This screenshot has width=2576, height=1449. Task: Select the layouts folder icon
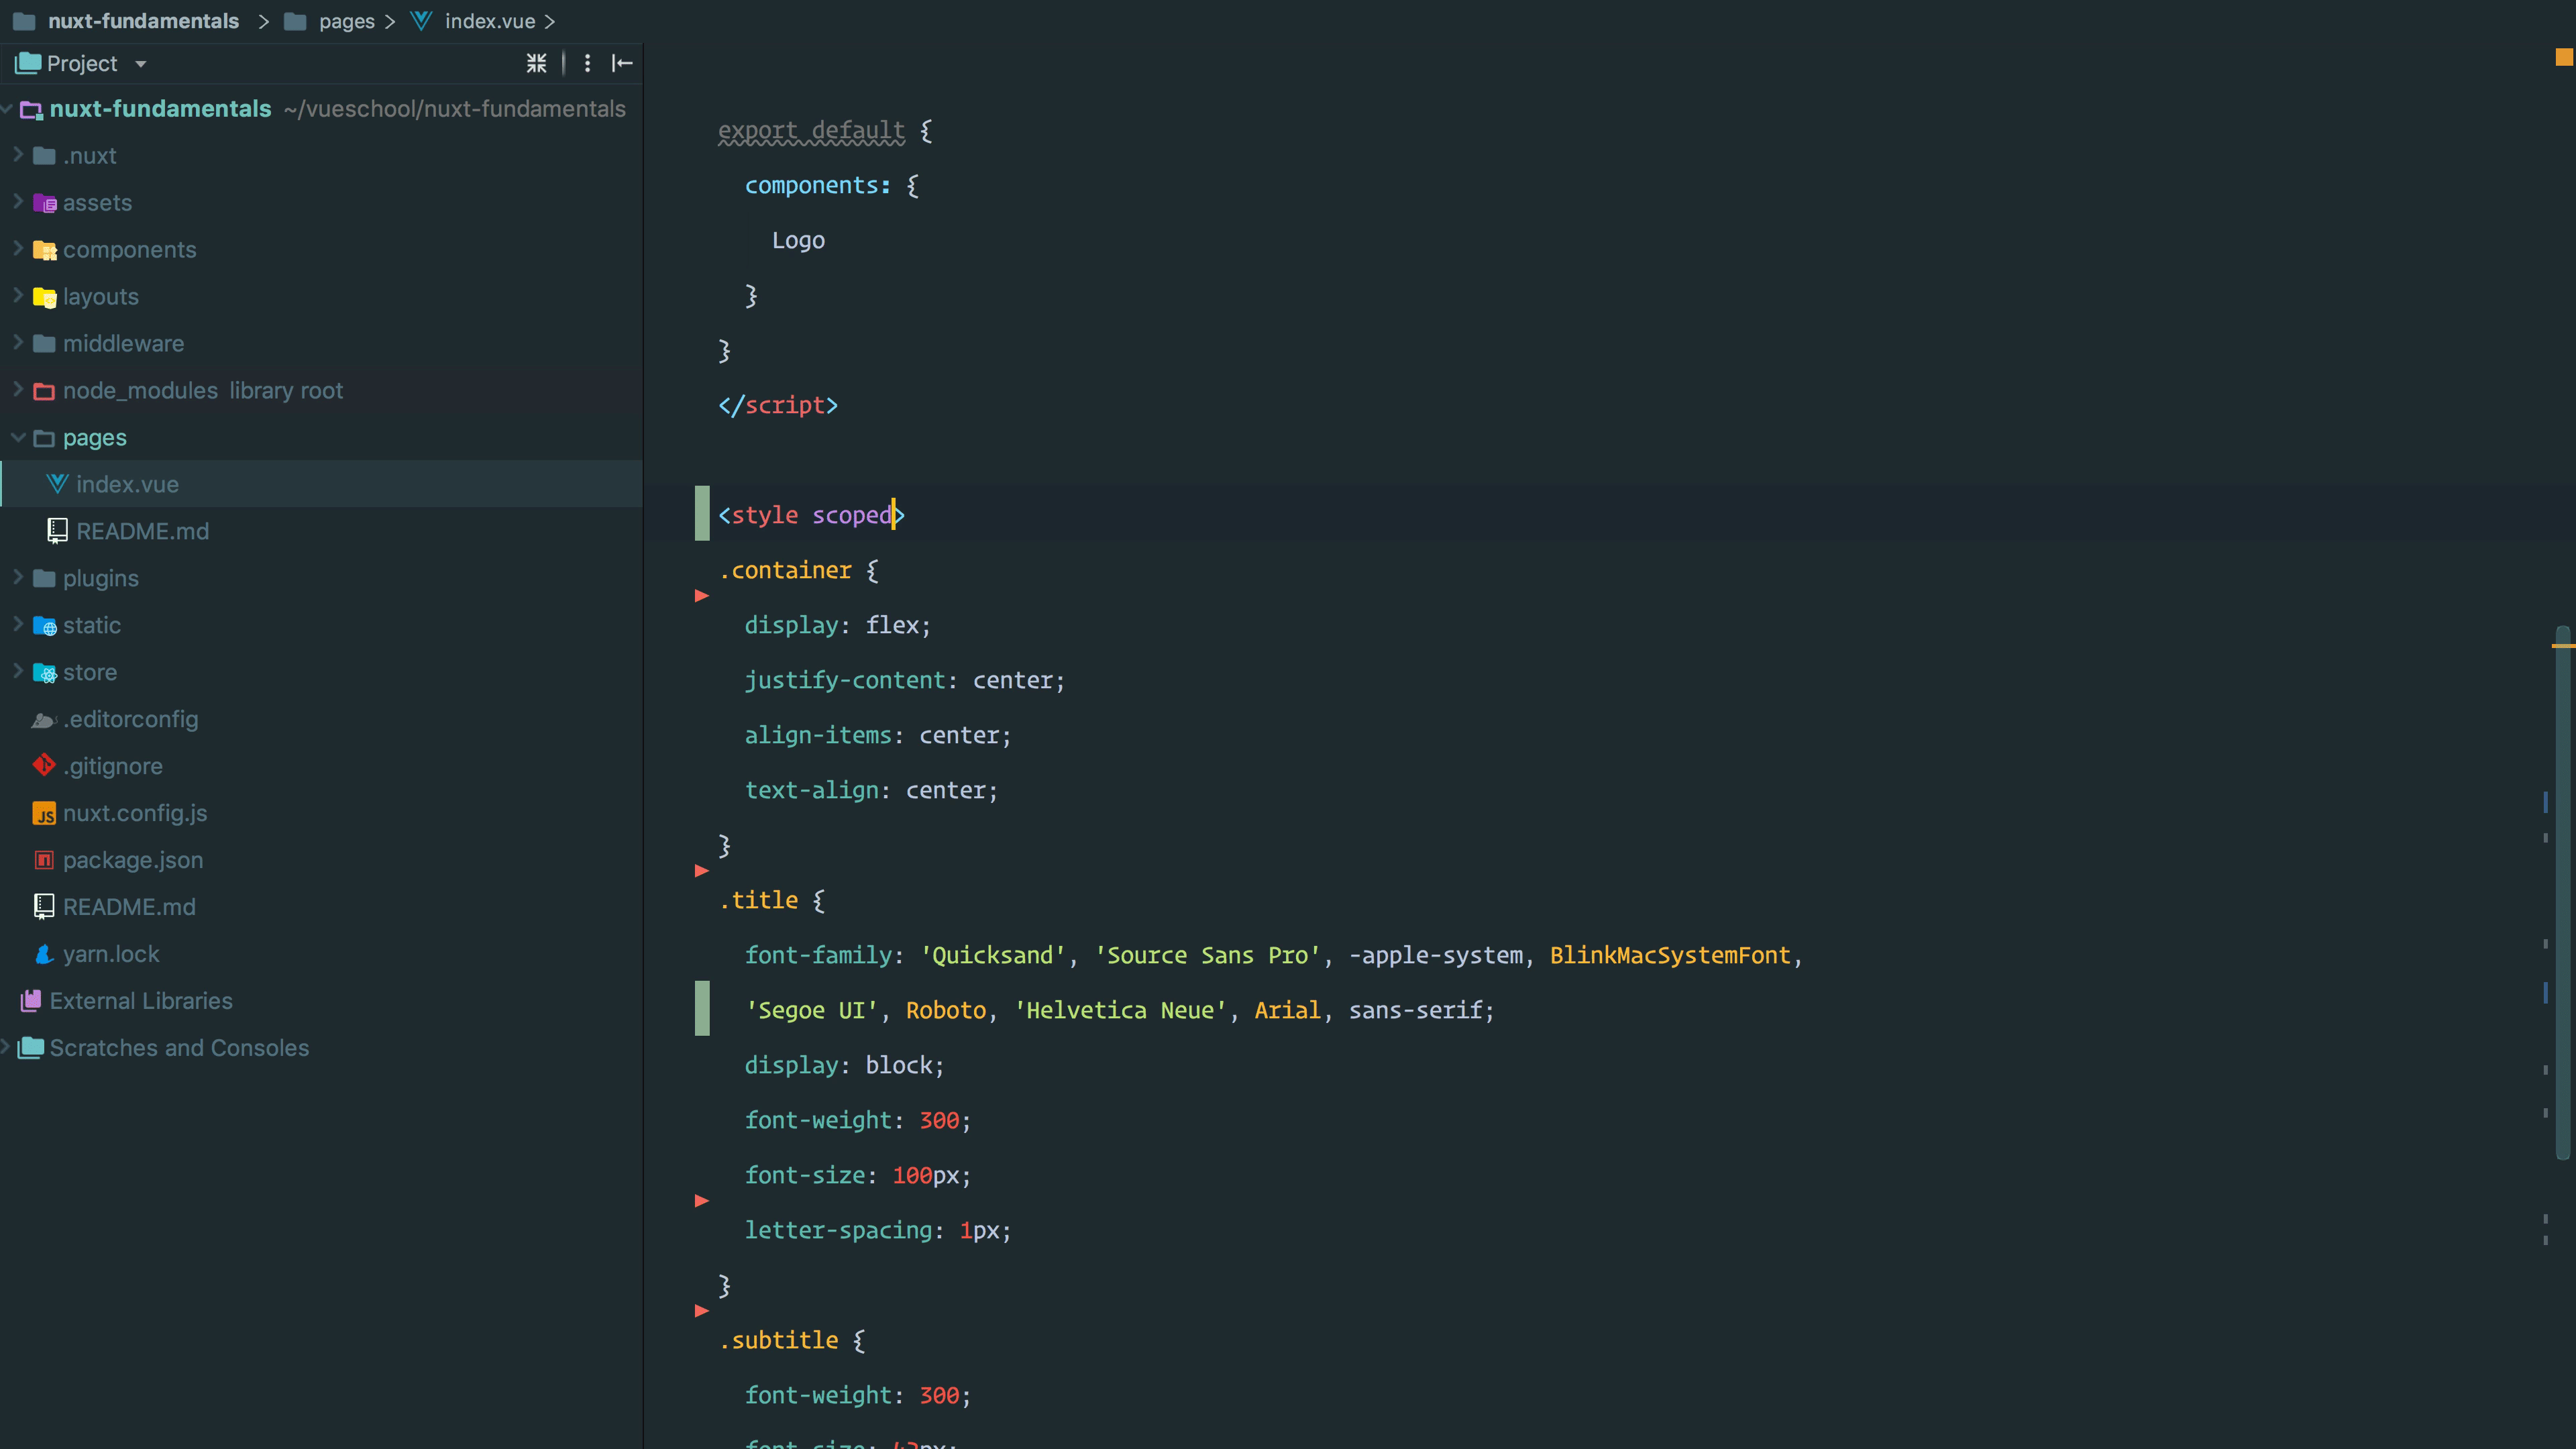(44, 297)
